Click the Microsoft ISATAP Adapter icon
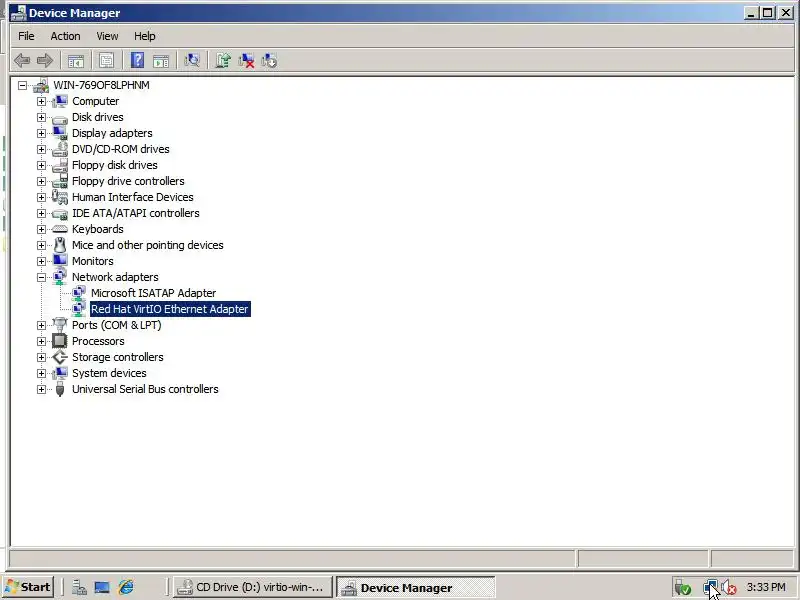Image resolution: width=800 pixels, height=600 pixels. click(x=79, y=293)
